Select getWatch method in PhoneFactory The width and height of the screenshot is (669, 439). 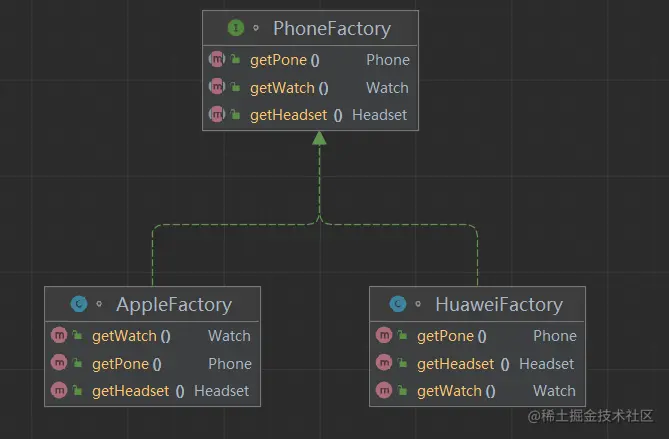coord(288,88)
